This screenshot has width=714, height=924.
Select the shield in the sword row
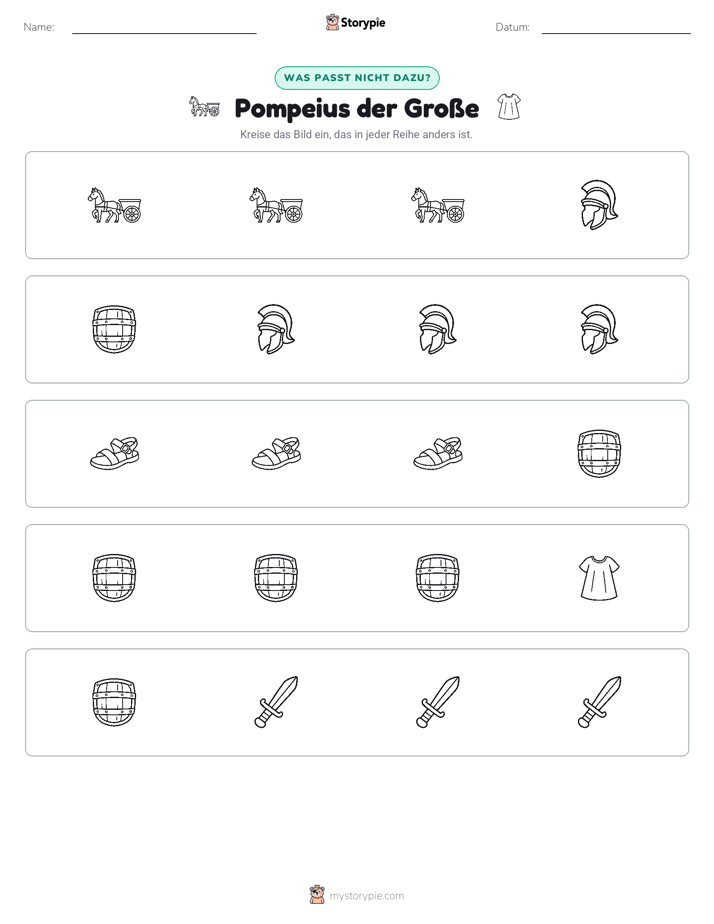(x=114, y=702)
